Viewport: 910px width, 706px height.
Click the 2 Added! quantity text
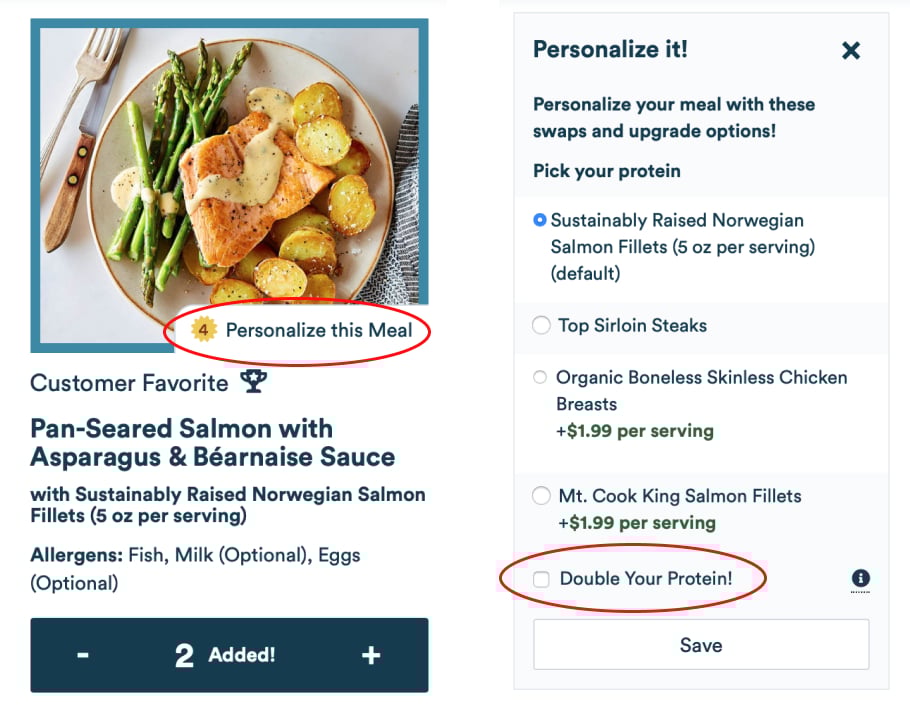pos(226,655)
